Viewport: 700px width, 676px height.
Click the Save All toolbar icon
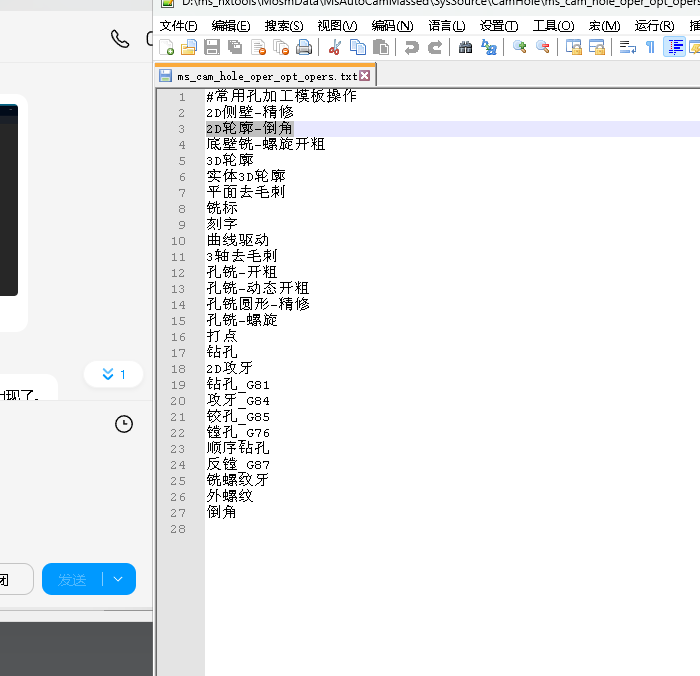[x=235, y=47]
